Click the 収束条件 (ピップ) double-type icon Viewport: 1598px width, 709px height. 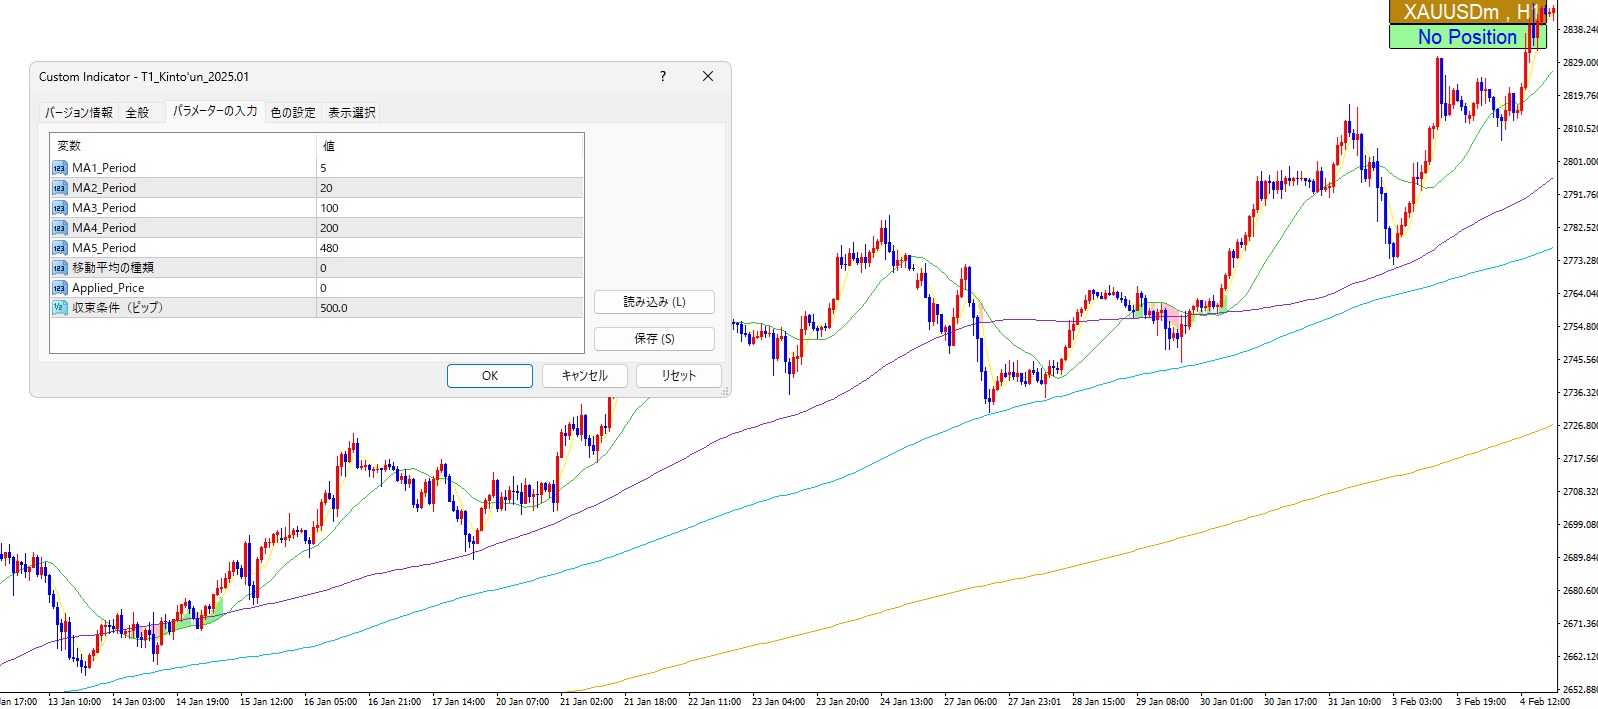pos(59,308)
